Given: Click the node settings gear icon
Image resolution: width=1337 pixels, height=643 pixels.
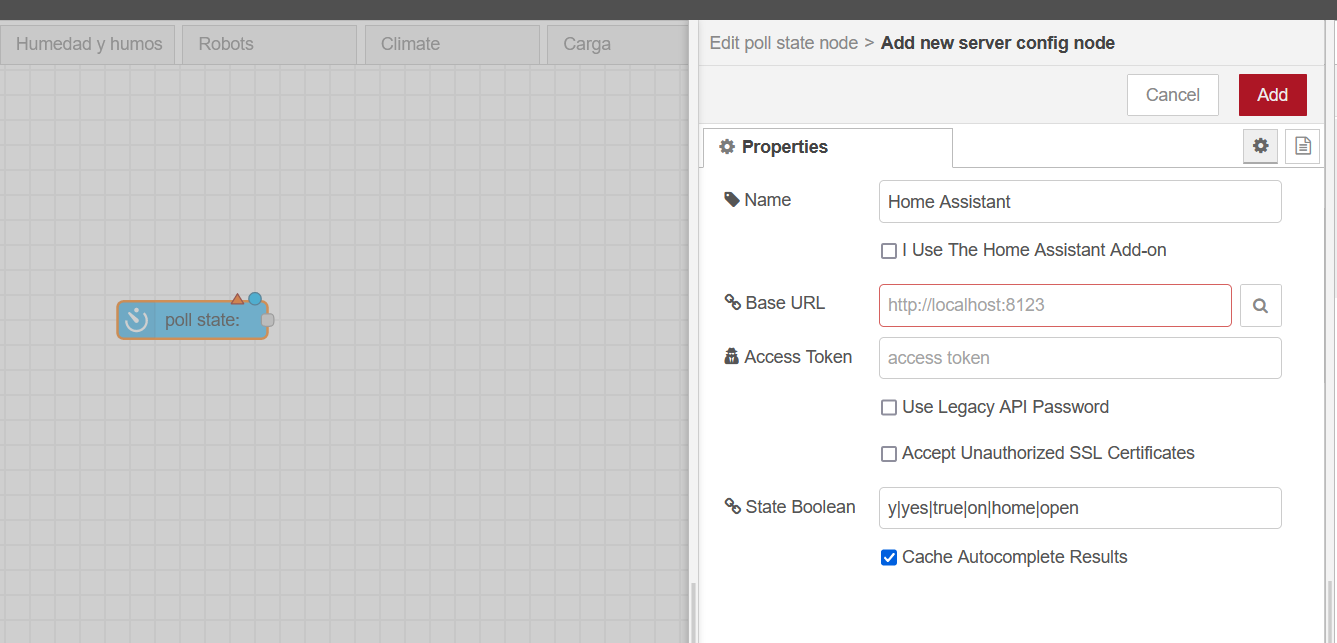Looking at the screenshot, I should pyautogui.click(x=1261, y=146).
